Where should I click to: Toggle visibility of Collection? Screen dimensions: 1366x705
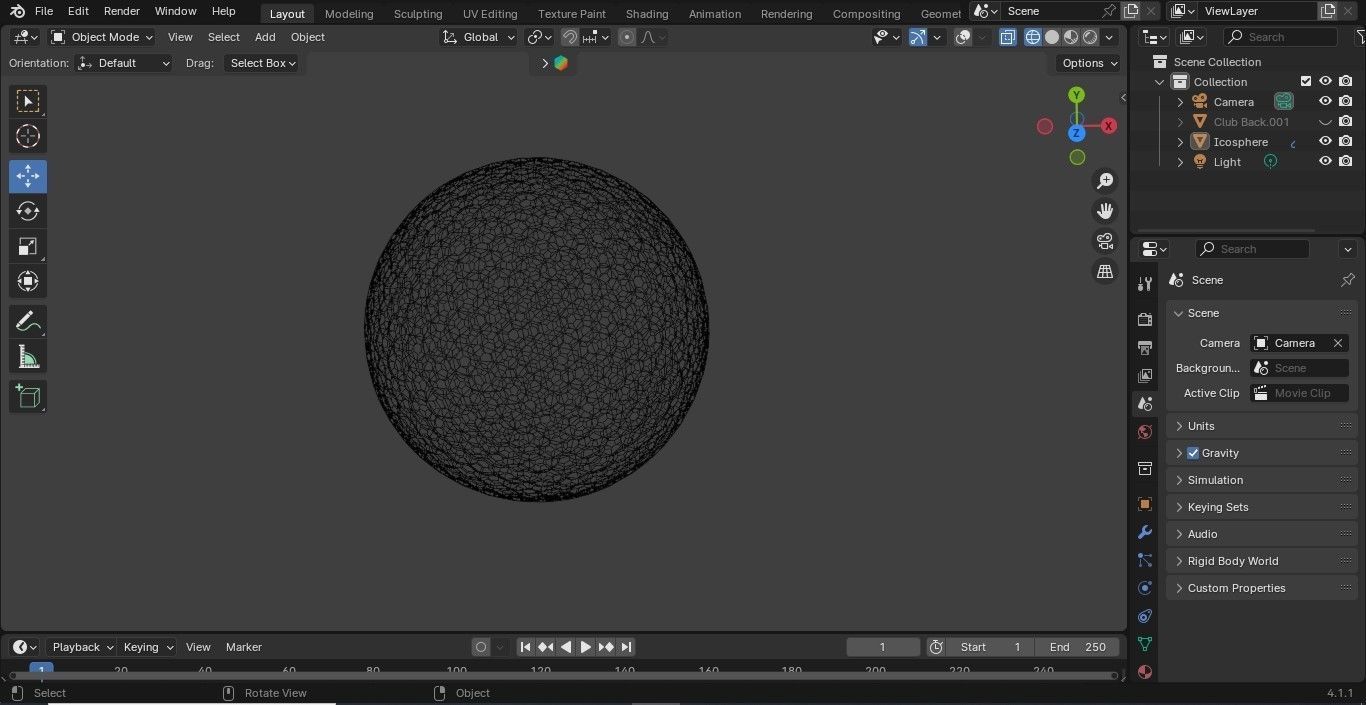[1325, 81]
